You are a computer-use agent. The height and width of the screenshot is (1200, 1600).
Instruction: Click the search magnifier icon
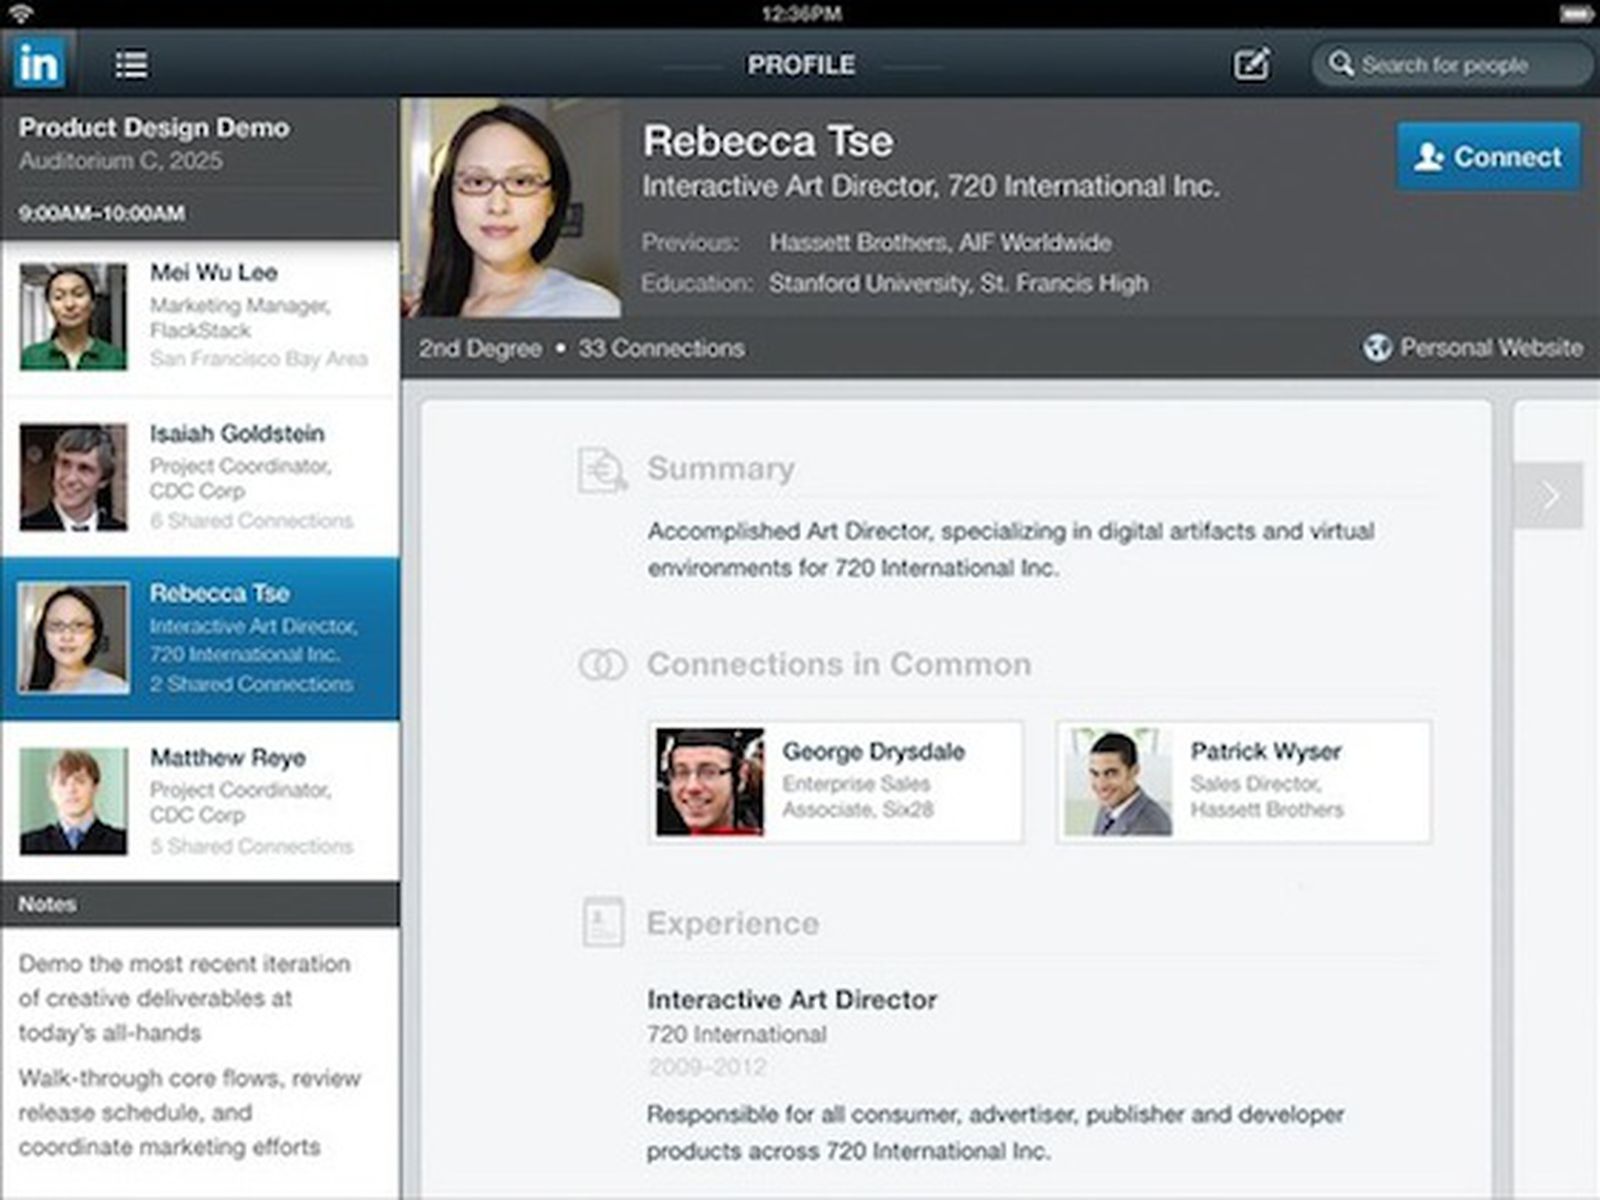[x=1340, y=64]
